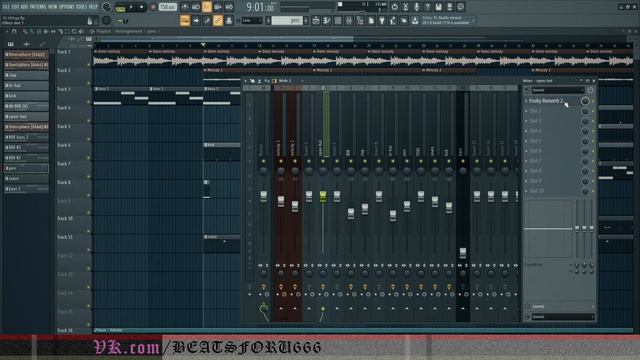Screen dimensions: 640x360
Task: Click the microphone recording icon at top
Action: (416, 7)
